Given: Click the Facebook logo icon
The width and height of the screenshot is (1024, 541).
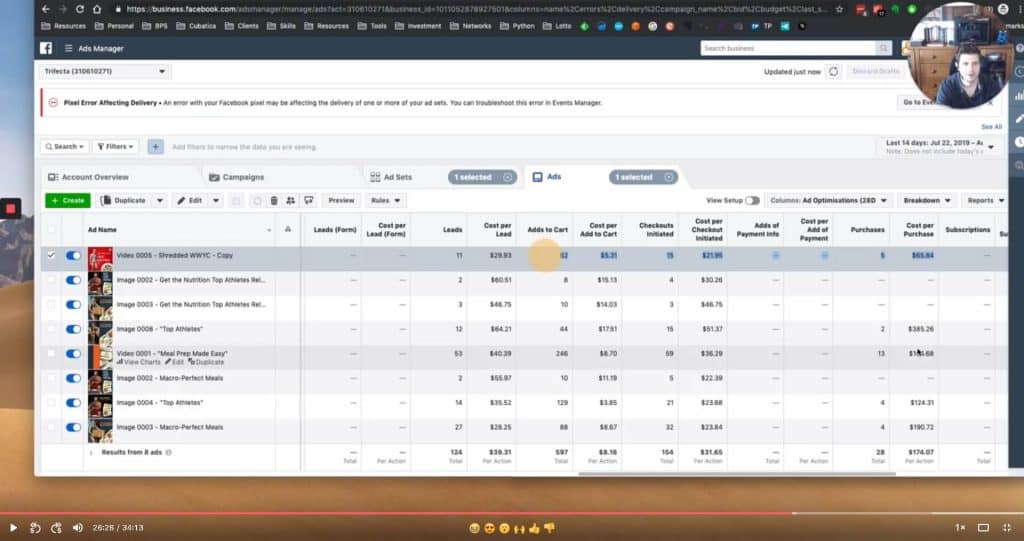Looking at the screenshot, I should (46, 48).
